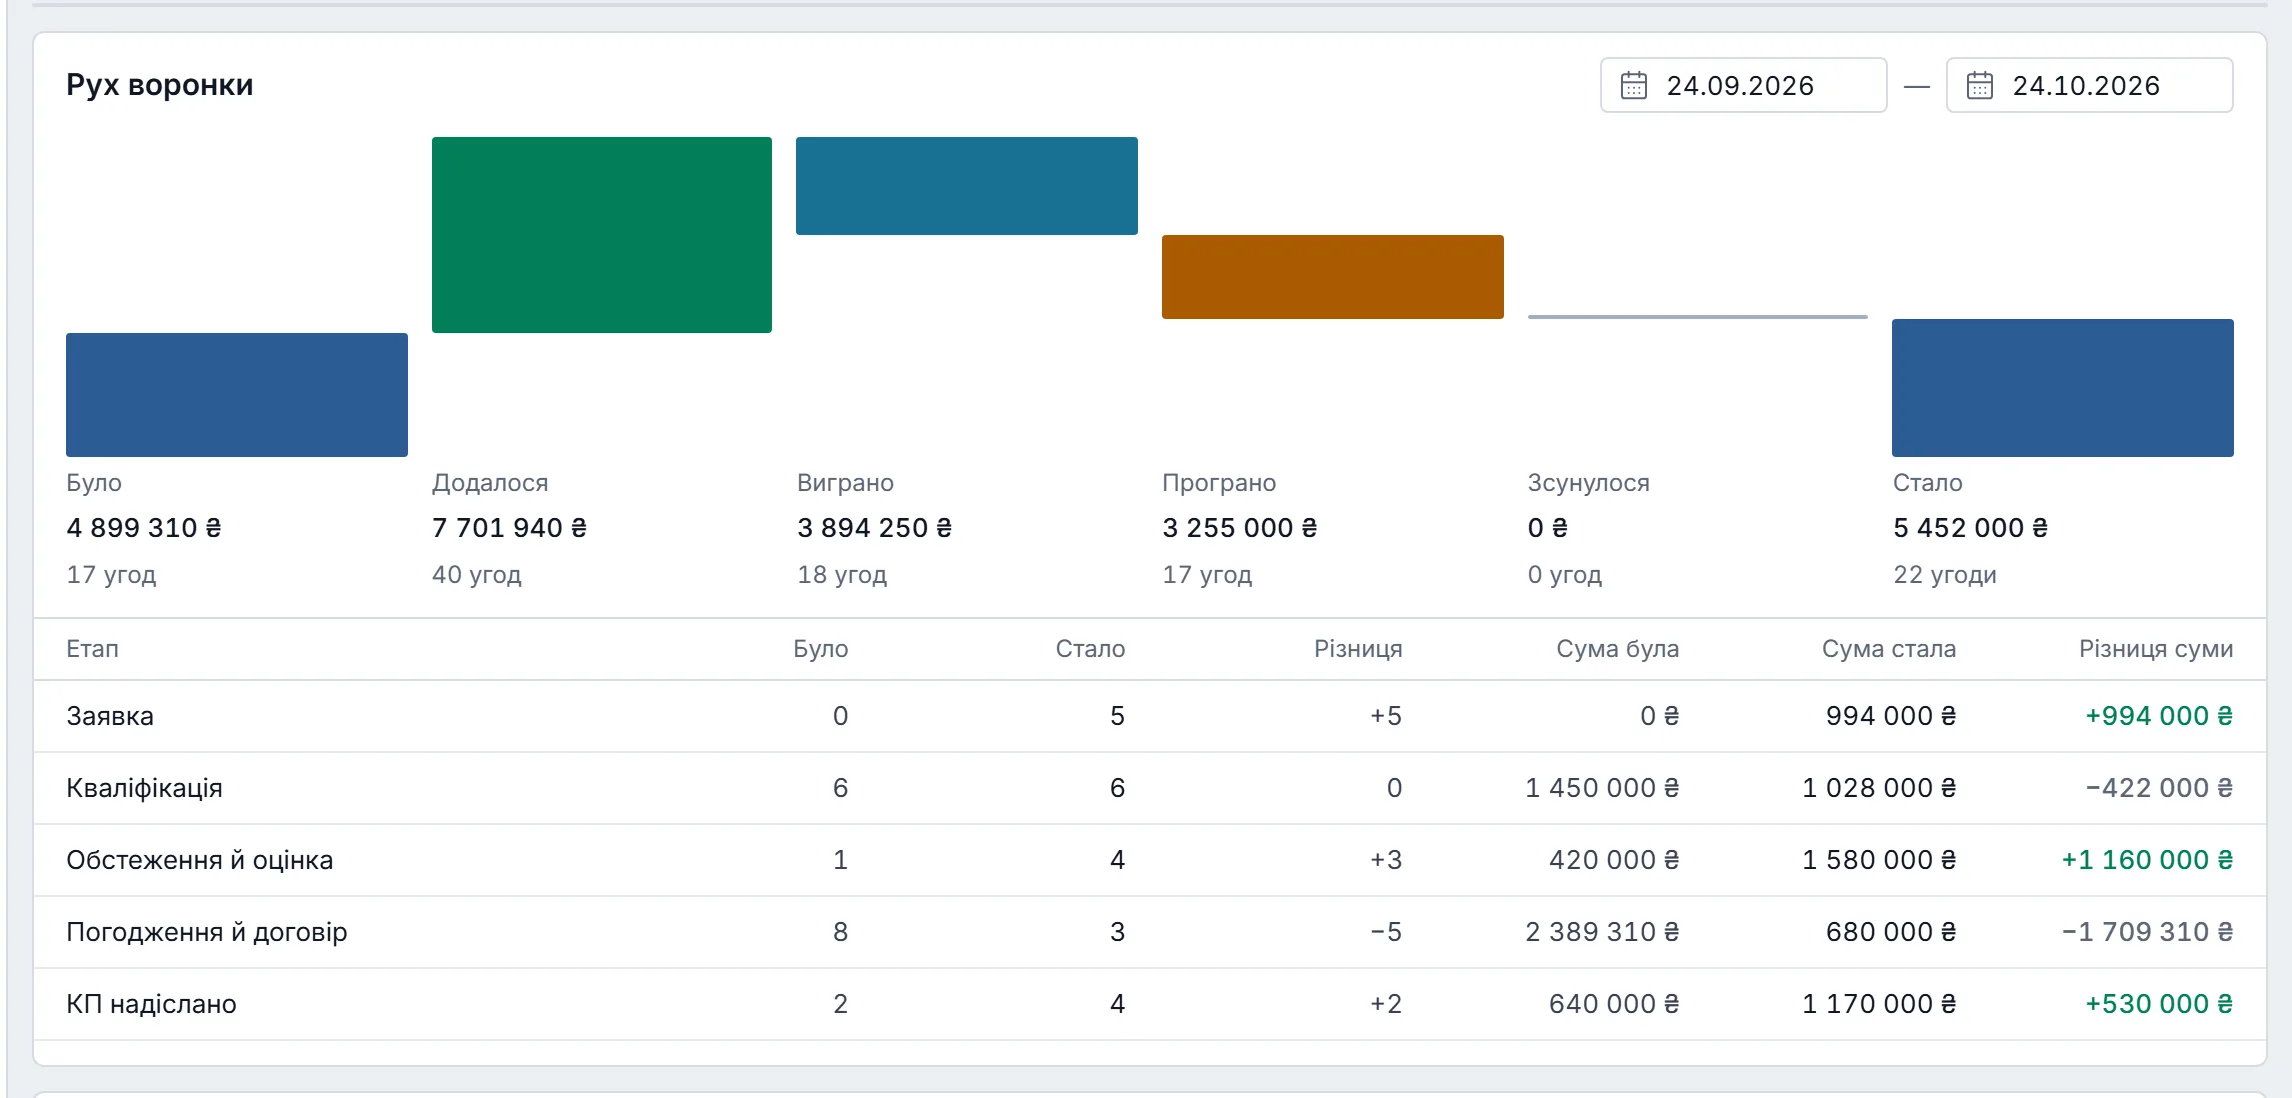Edit the start date field 24.09.2026

pos(1743,85)
